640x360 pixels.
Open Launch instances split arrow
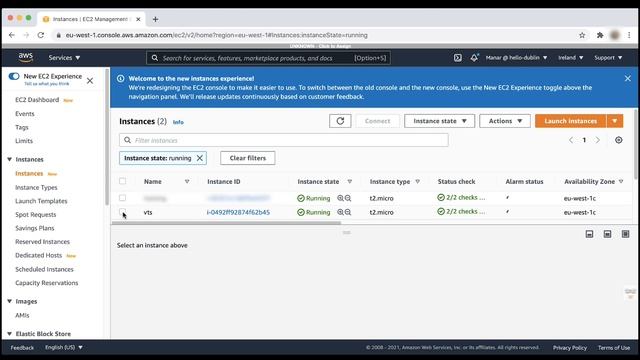tap(615, 121)
